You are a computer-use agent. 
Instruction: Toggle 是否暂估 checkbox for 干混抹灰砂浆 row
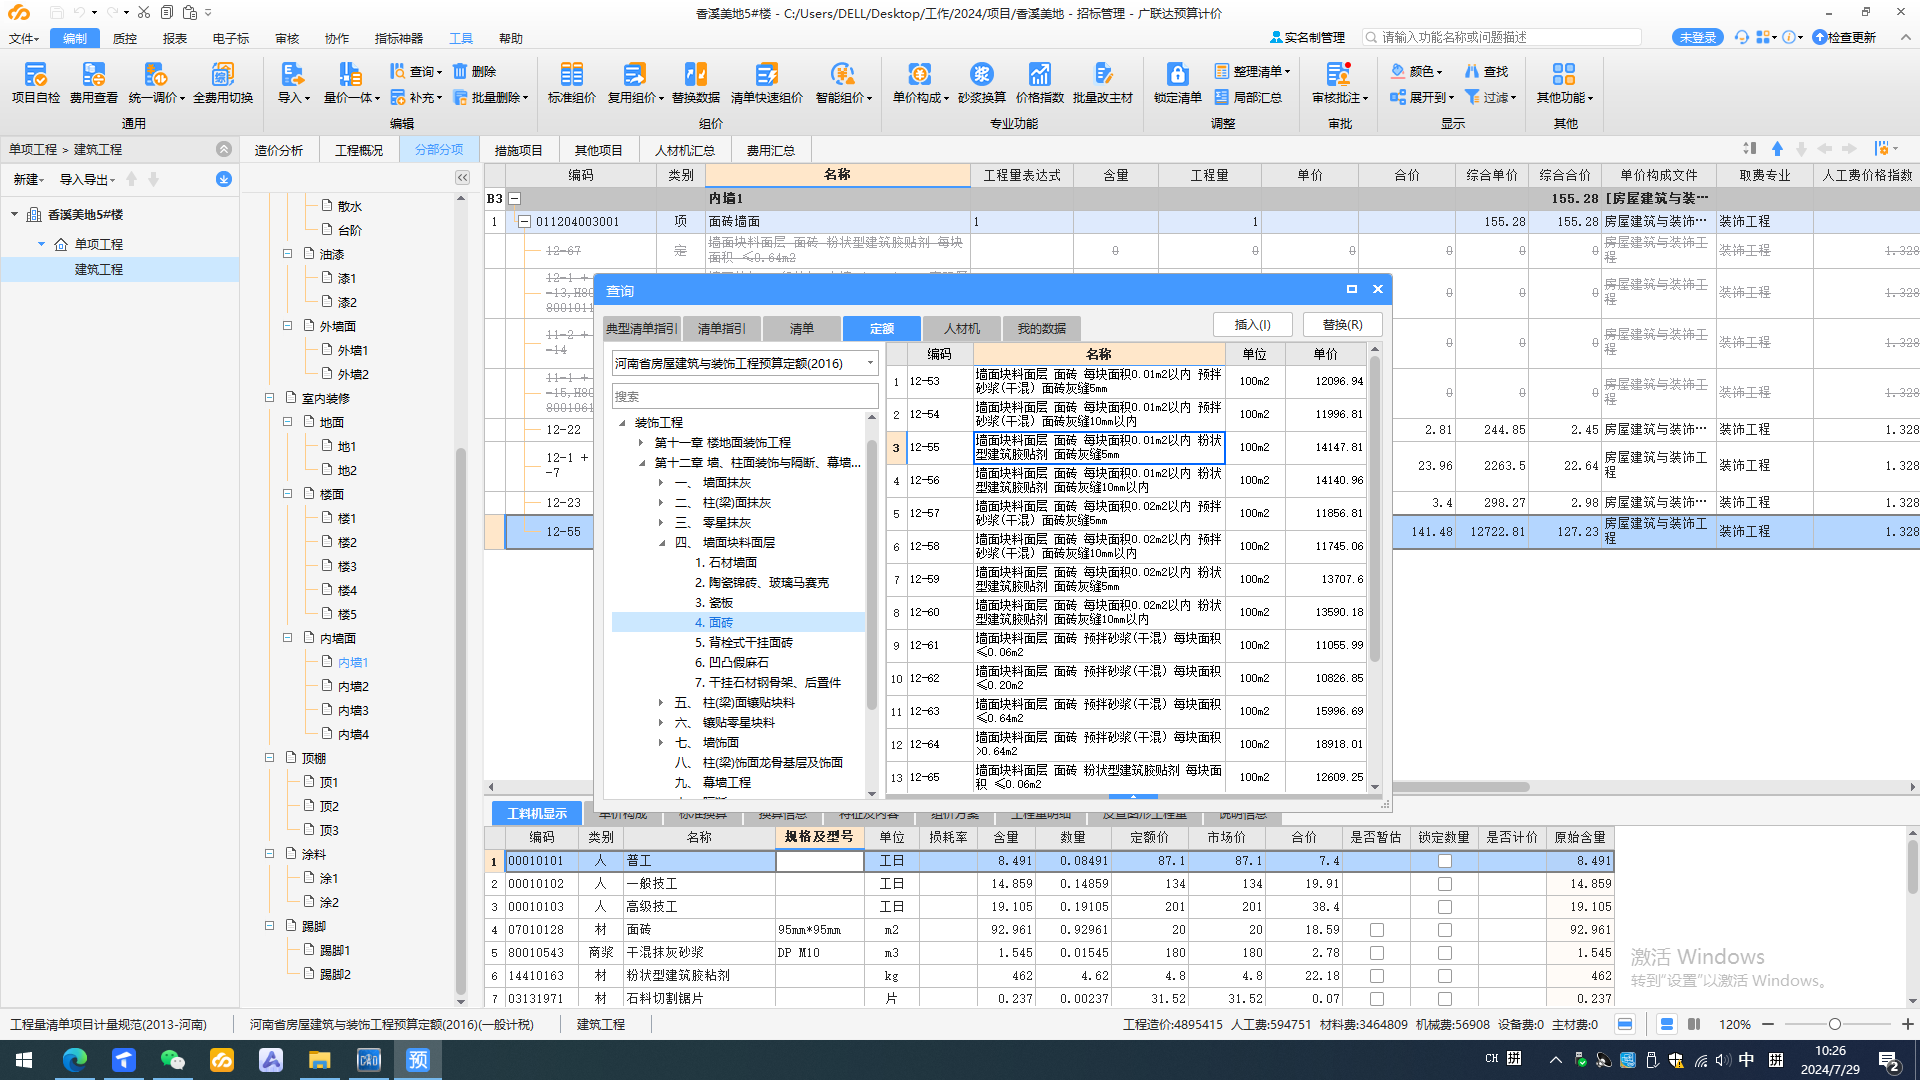click(x=1377, y=953)
